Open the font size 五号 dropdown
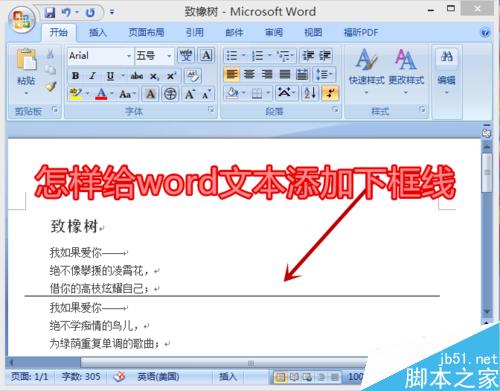 coord(169,56)
